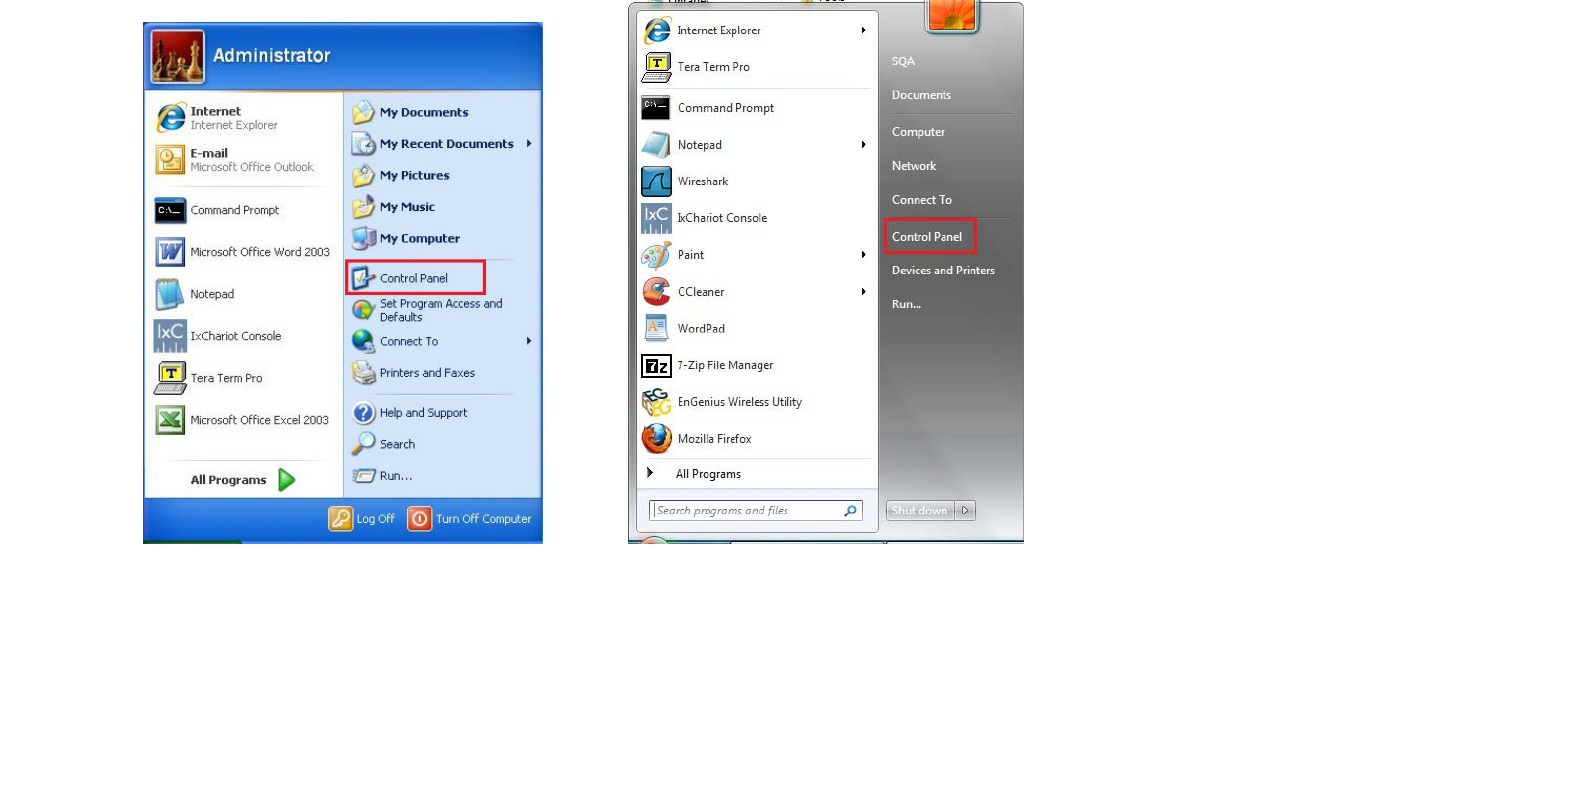
Task: Expand Connect To submenu arrow in XP menu
Action: coord(529,341)
